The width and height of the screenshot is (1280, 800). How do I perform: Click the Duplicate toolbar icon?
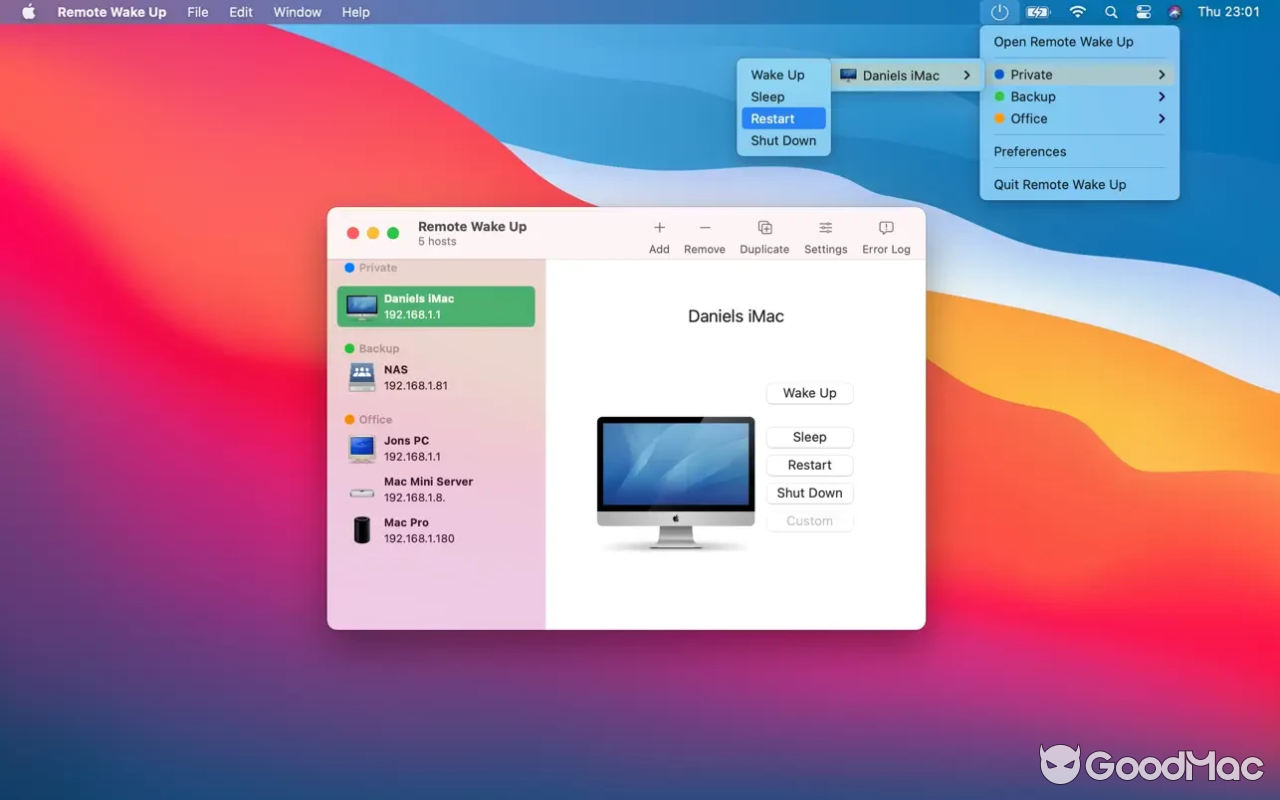tap(765, 229)
